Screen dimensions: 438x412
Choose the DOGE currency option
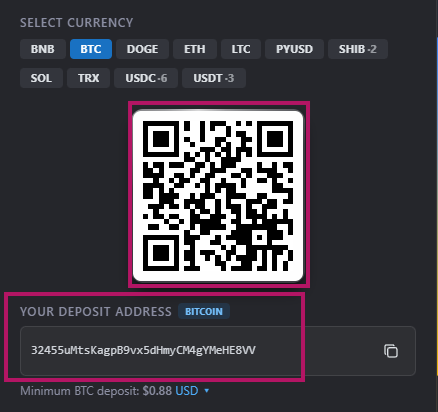pyautogui.click(x=142, y=49)
